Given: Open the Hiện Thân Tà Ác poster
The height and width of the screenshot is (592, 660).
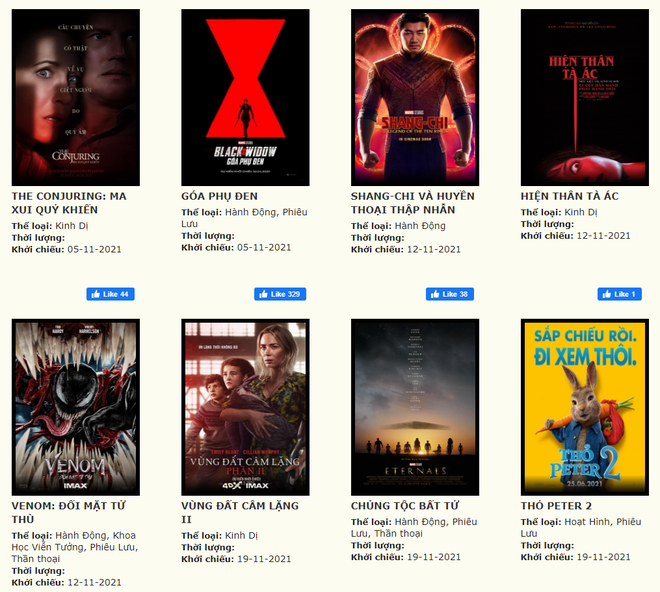Looking at the screenshot, I should 585,97.
